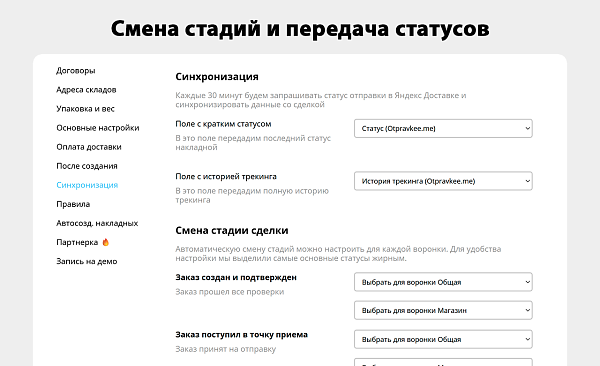Click the fire icon next to Партнерка

click(106, 242)
